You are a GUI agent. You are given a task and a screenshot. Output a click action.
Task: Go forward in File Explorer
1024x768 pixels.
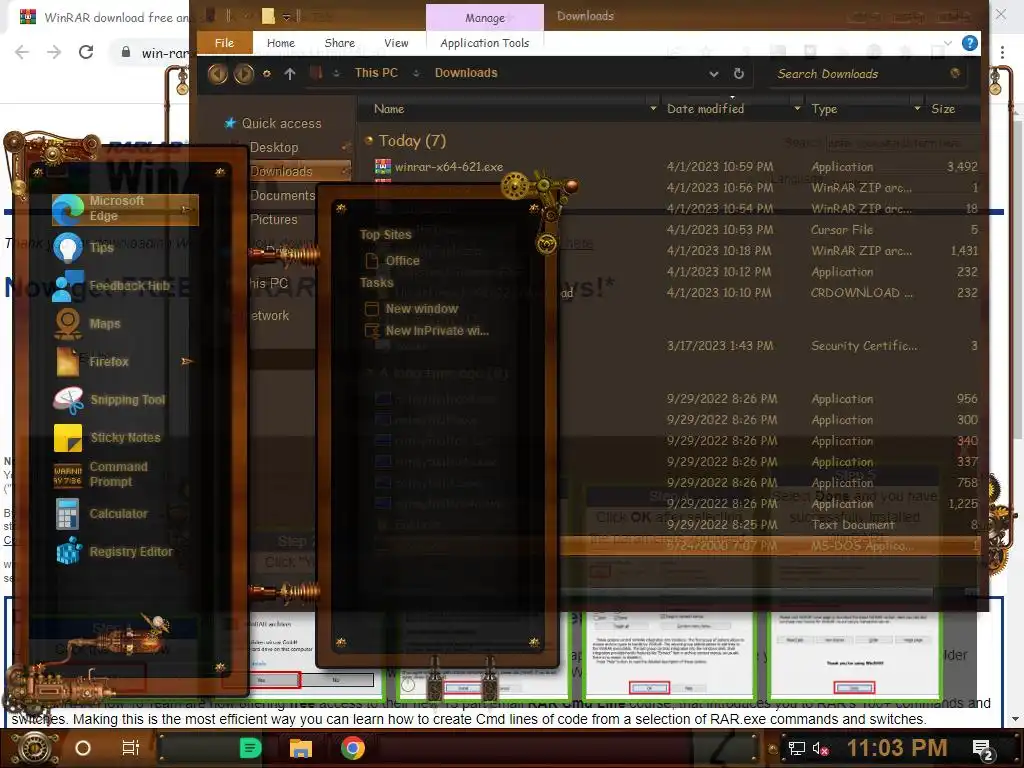click(x=244, y=74)
